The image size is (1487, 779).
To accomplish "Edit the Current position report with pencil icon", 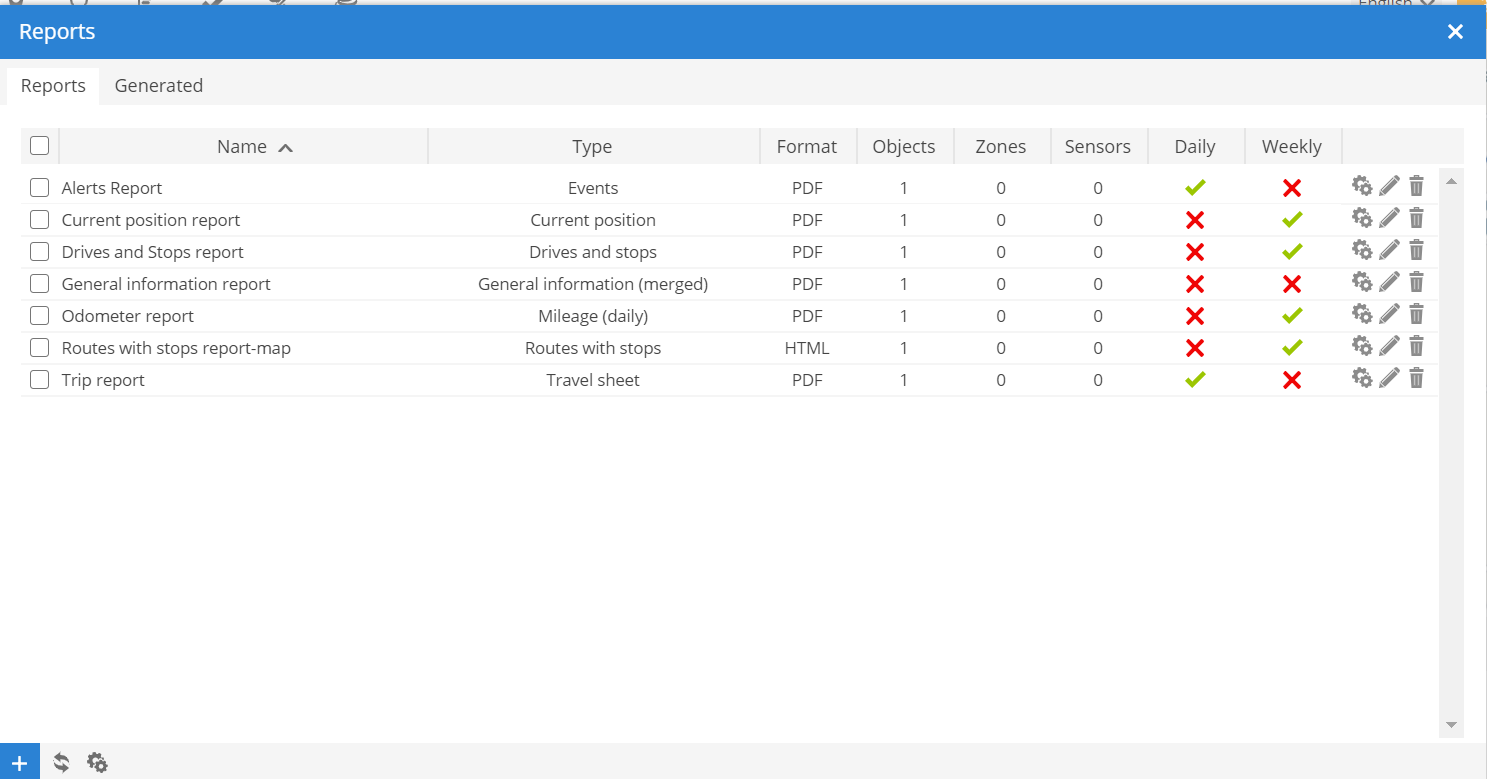I will [1389, 218].
